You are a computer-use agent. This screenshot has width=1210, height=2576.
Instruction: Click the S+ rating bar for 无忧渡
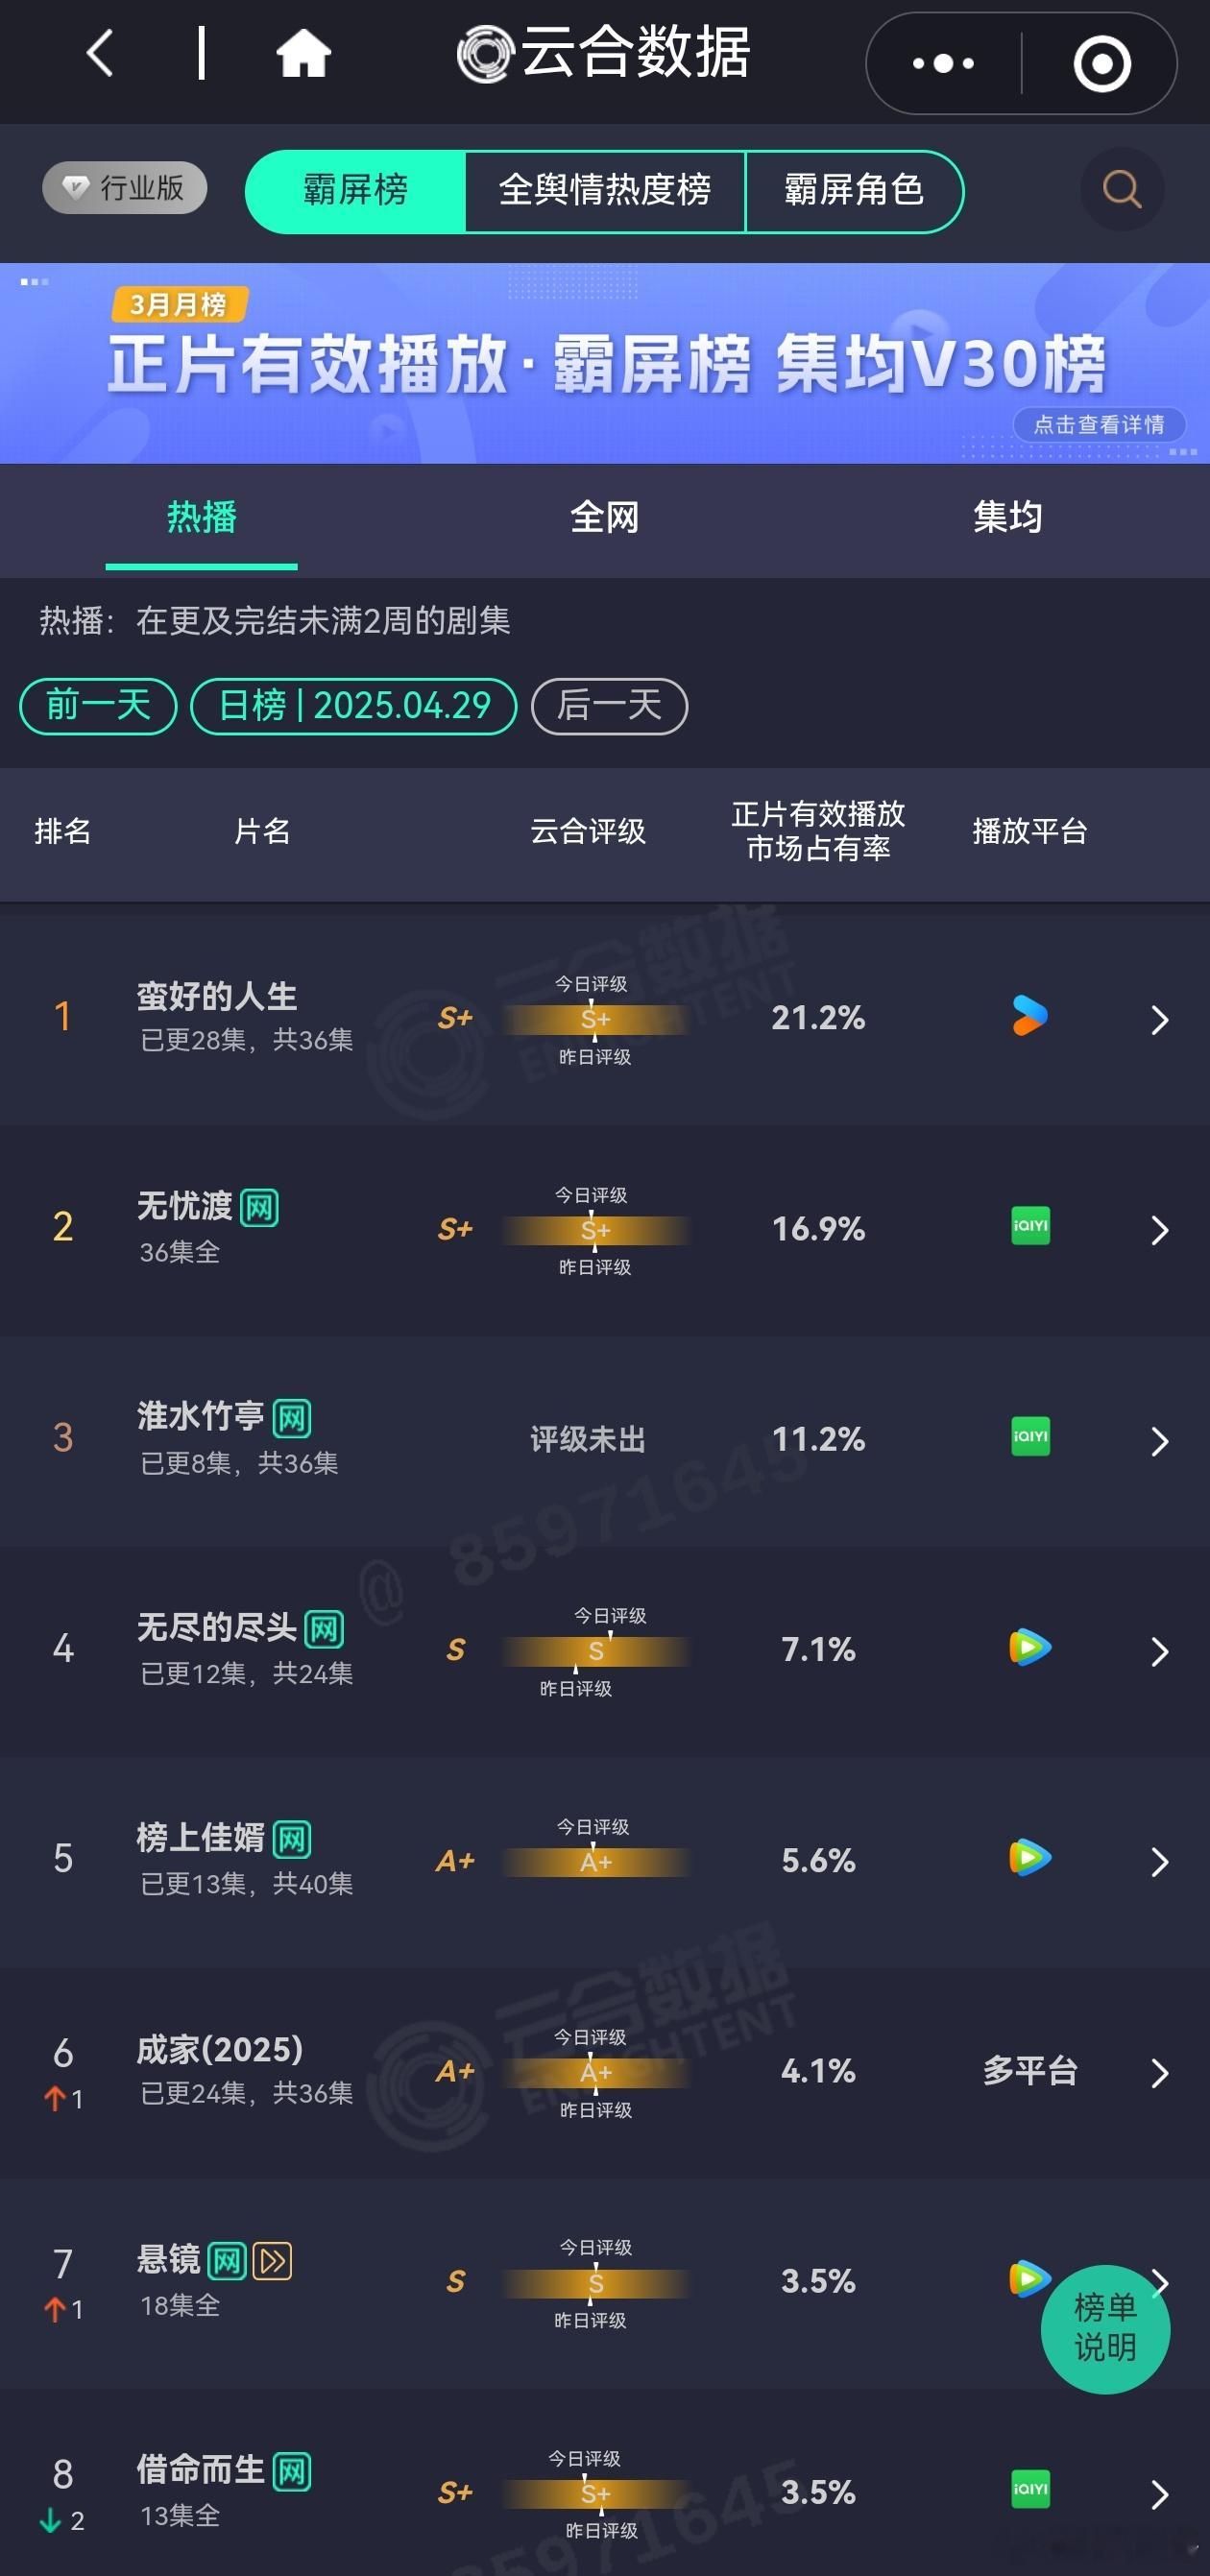(596, 1230)
